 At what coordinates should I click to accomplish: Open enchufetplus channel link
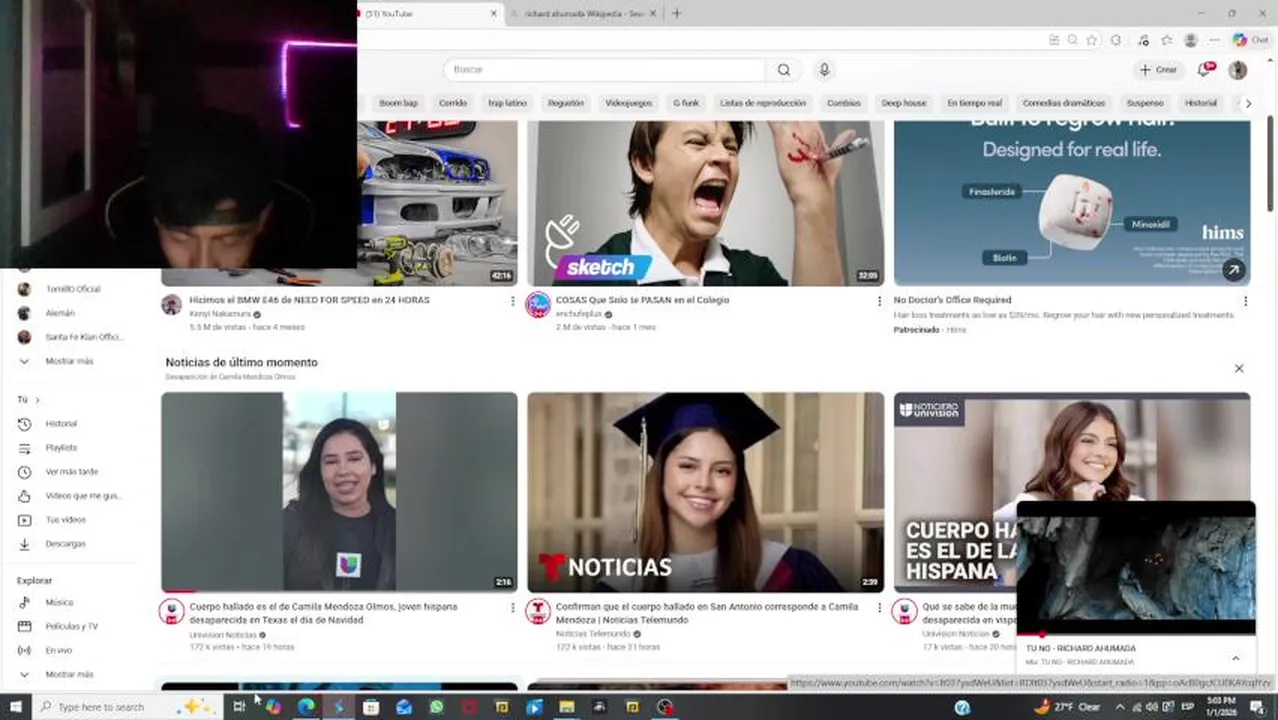click(579, 314)
